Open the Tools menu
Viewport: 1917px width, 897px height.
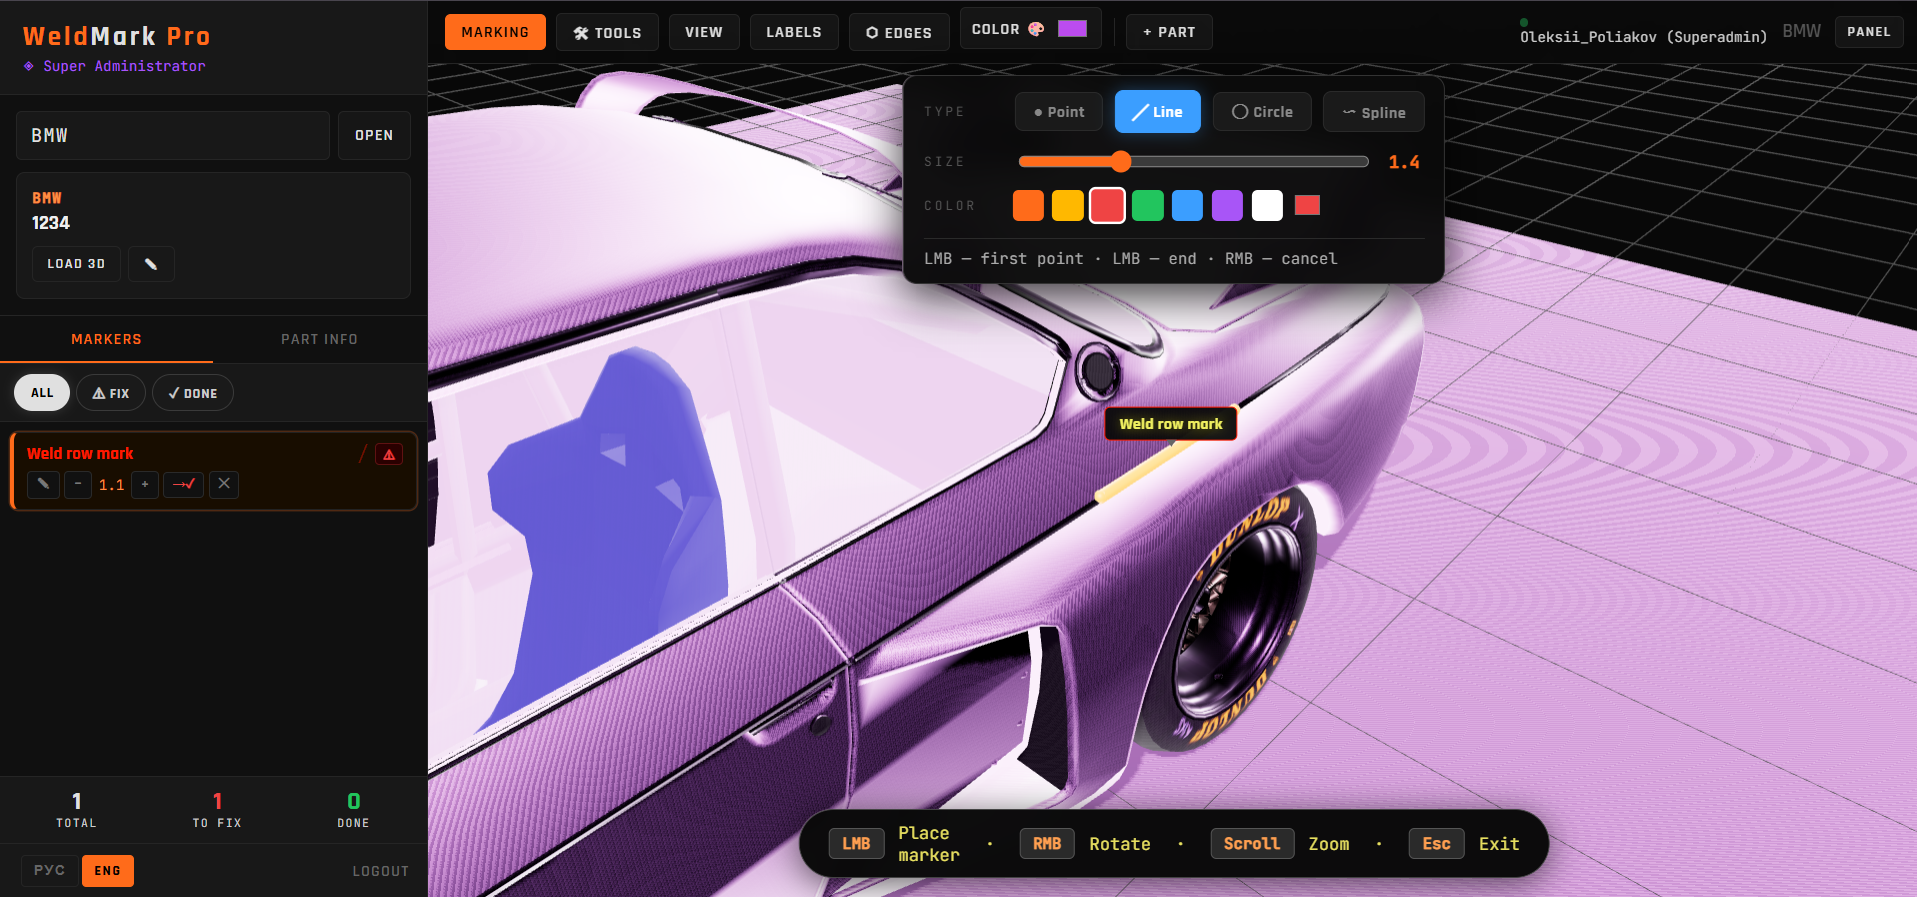[607, 32]
